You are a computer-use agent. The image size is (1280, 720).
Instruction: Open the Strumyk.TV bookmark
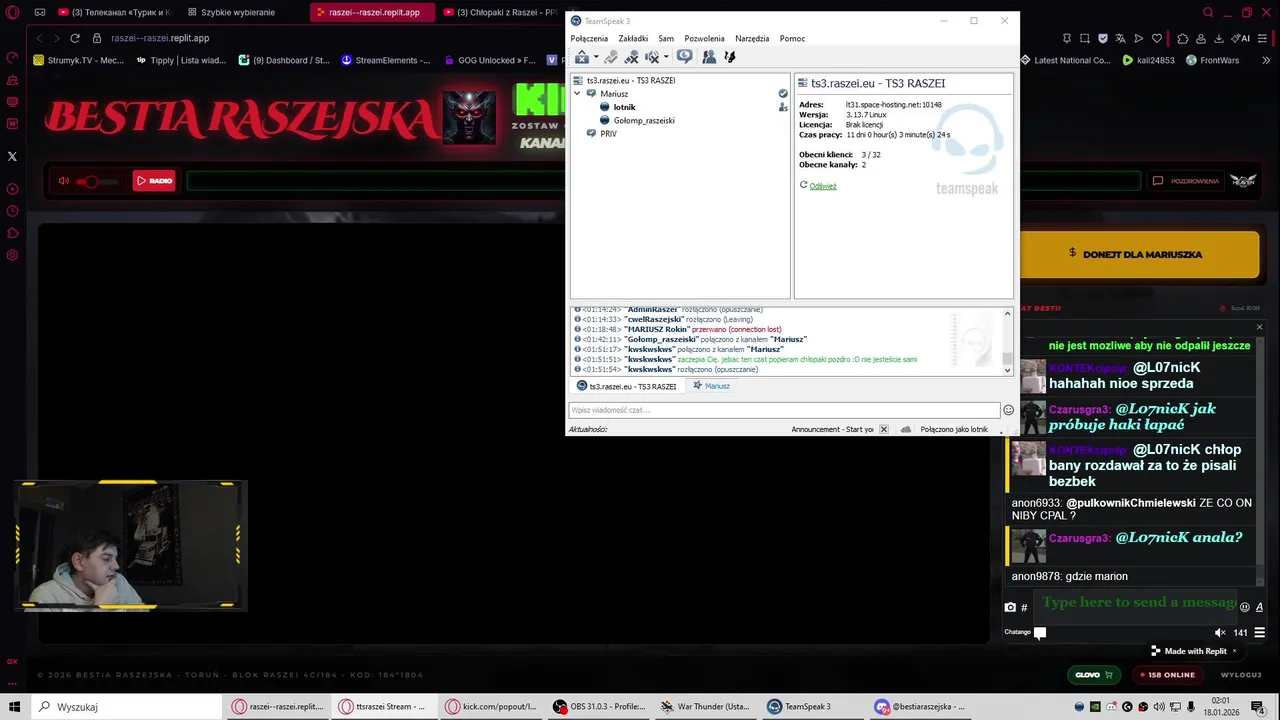pyautogui.click(x=80, y=60)
